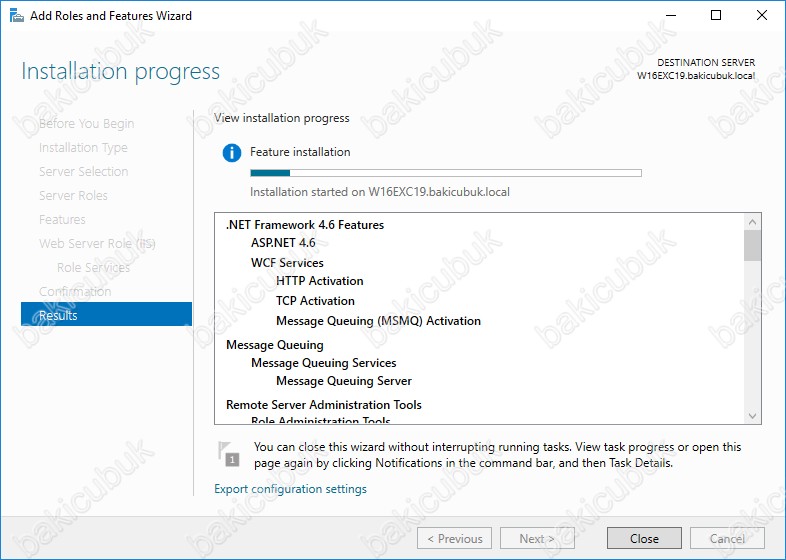Minimize the wizard window
The width and height of the screenshot is (786, 560).
(x=671, y=15)
